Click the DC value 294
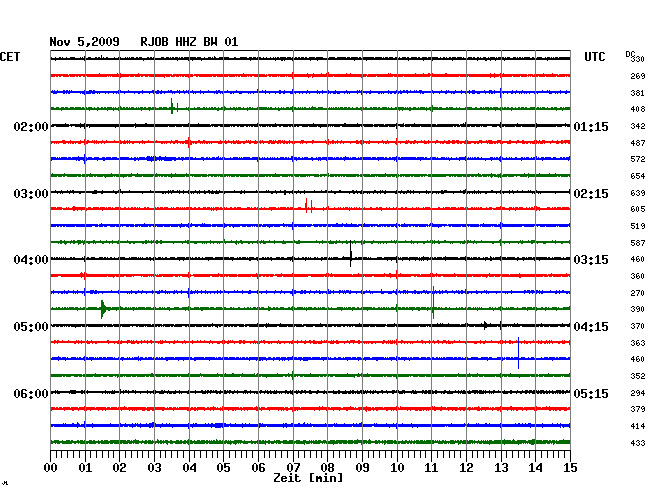 638,393
